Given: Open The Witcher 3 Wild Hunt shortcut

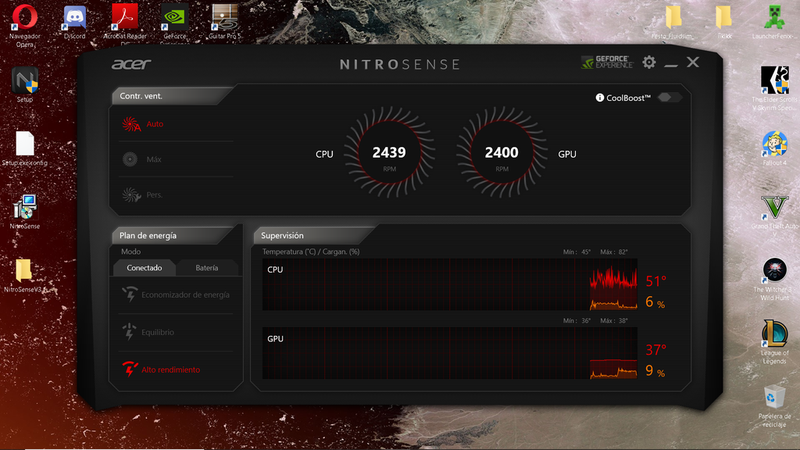Looking at the screenshot, I should (x=774, y=279).
